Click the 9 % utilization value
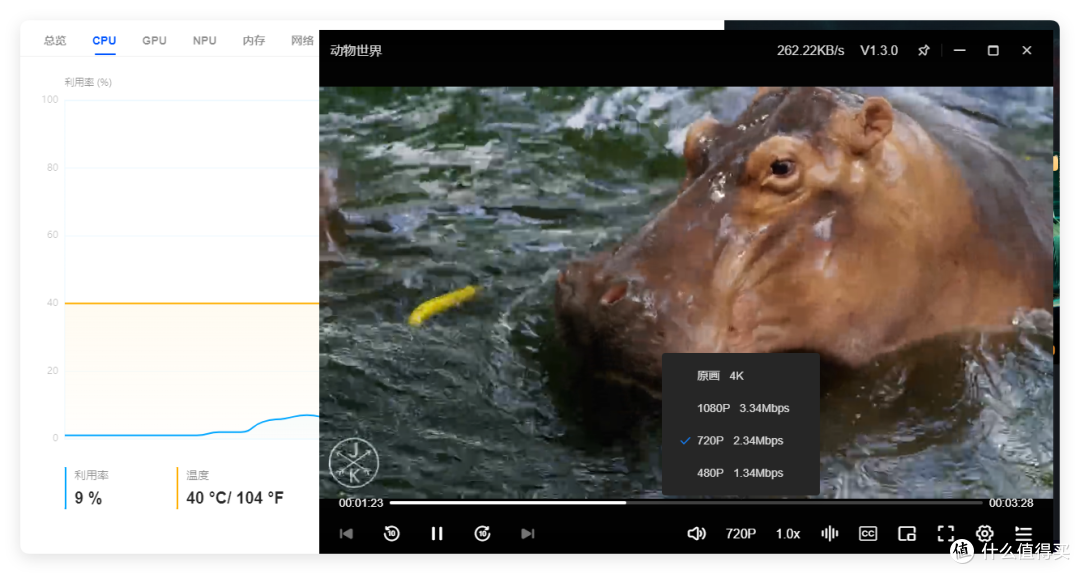The image size is (1080, 574). tap(88, 498)
